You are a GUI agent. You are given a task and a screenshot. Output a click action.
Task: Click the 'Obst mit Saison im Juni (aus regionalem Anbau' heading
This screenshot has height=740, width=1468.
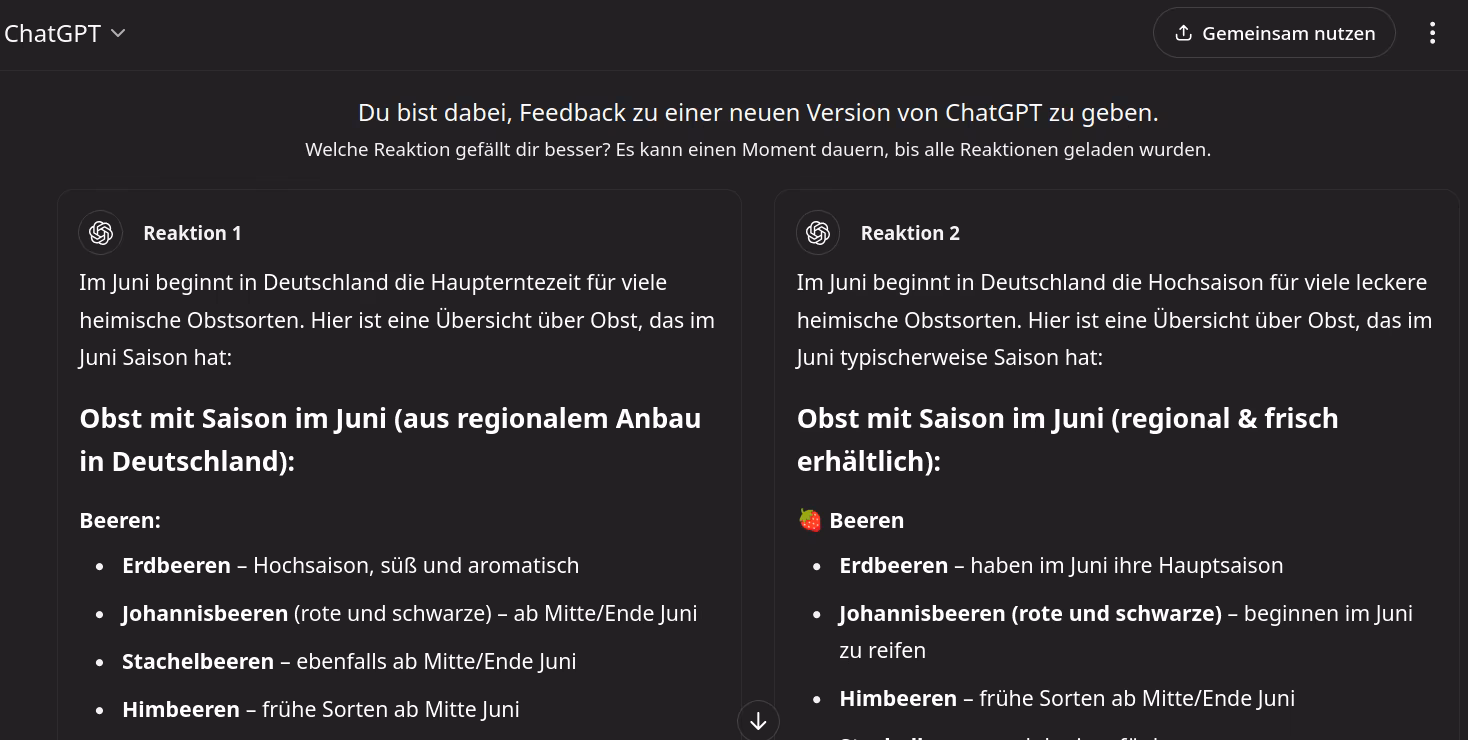tap(390, 418)
